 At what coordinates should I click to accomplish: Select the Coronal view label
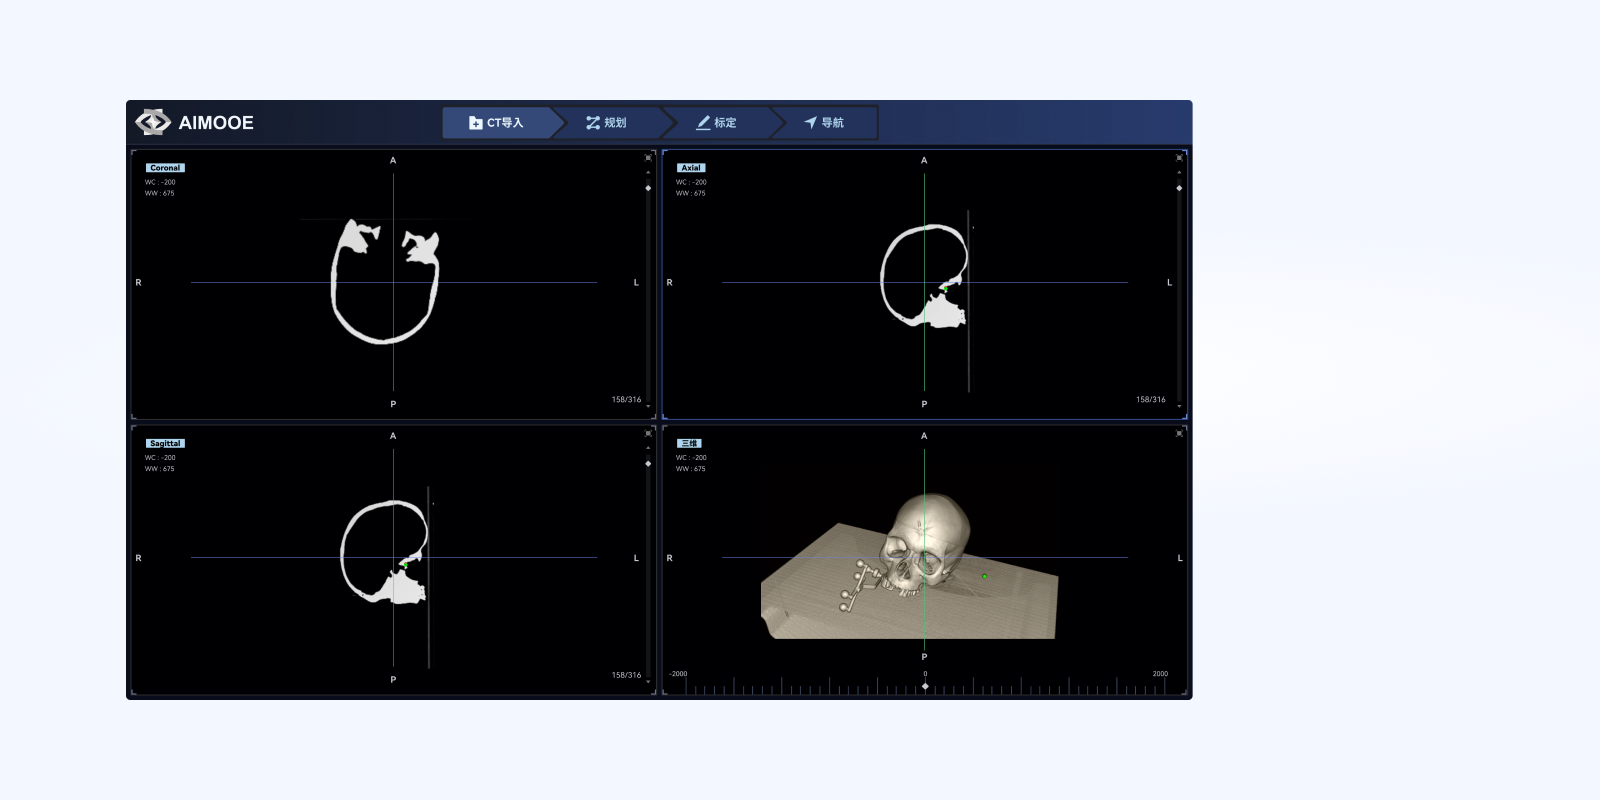165,168
